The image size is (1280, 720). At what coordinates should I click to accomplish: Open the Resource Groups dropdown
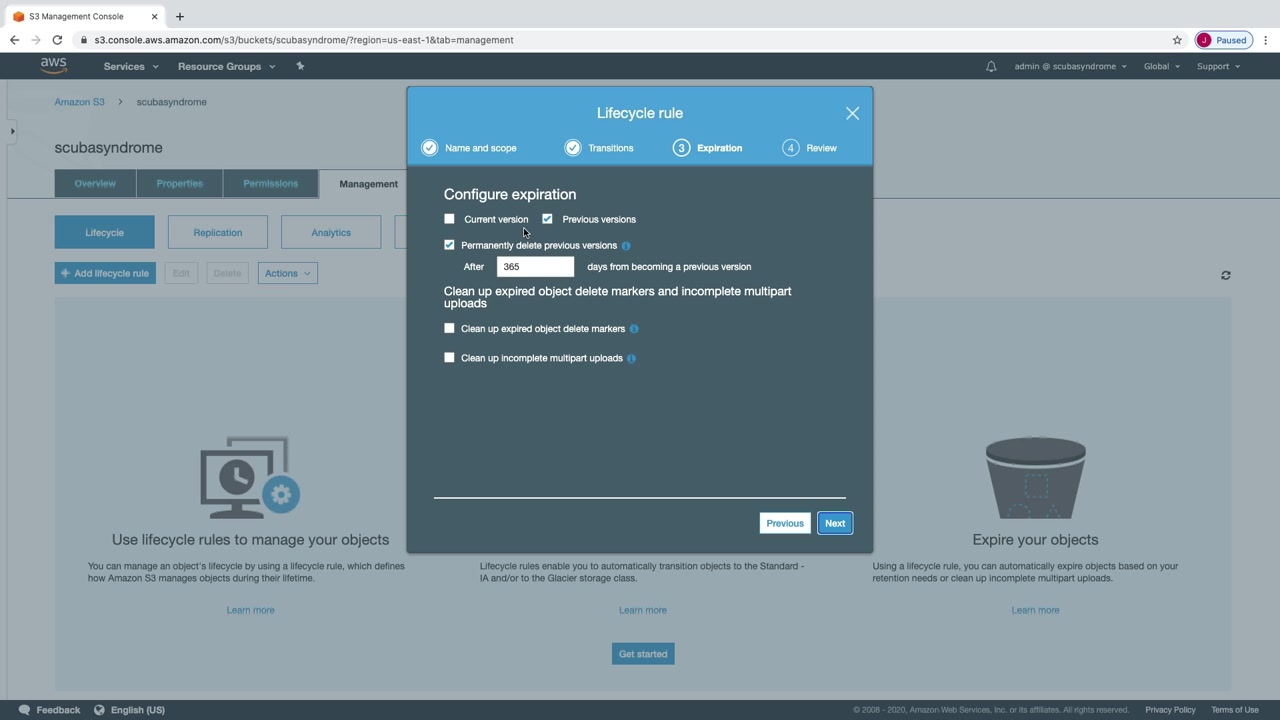[226, 66]
